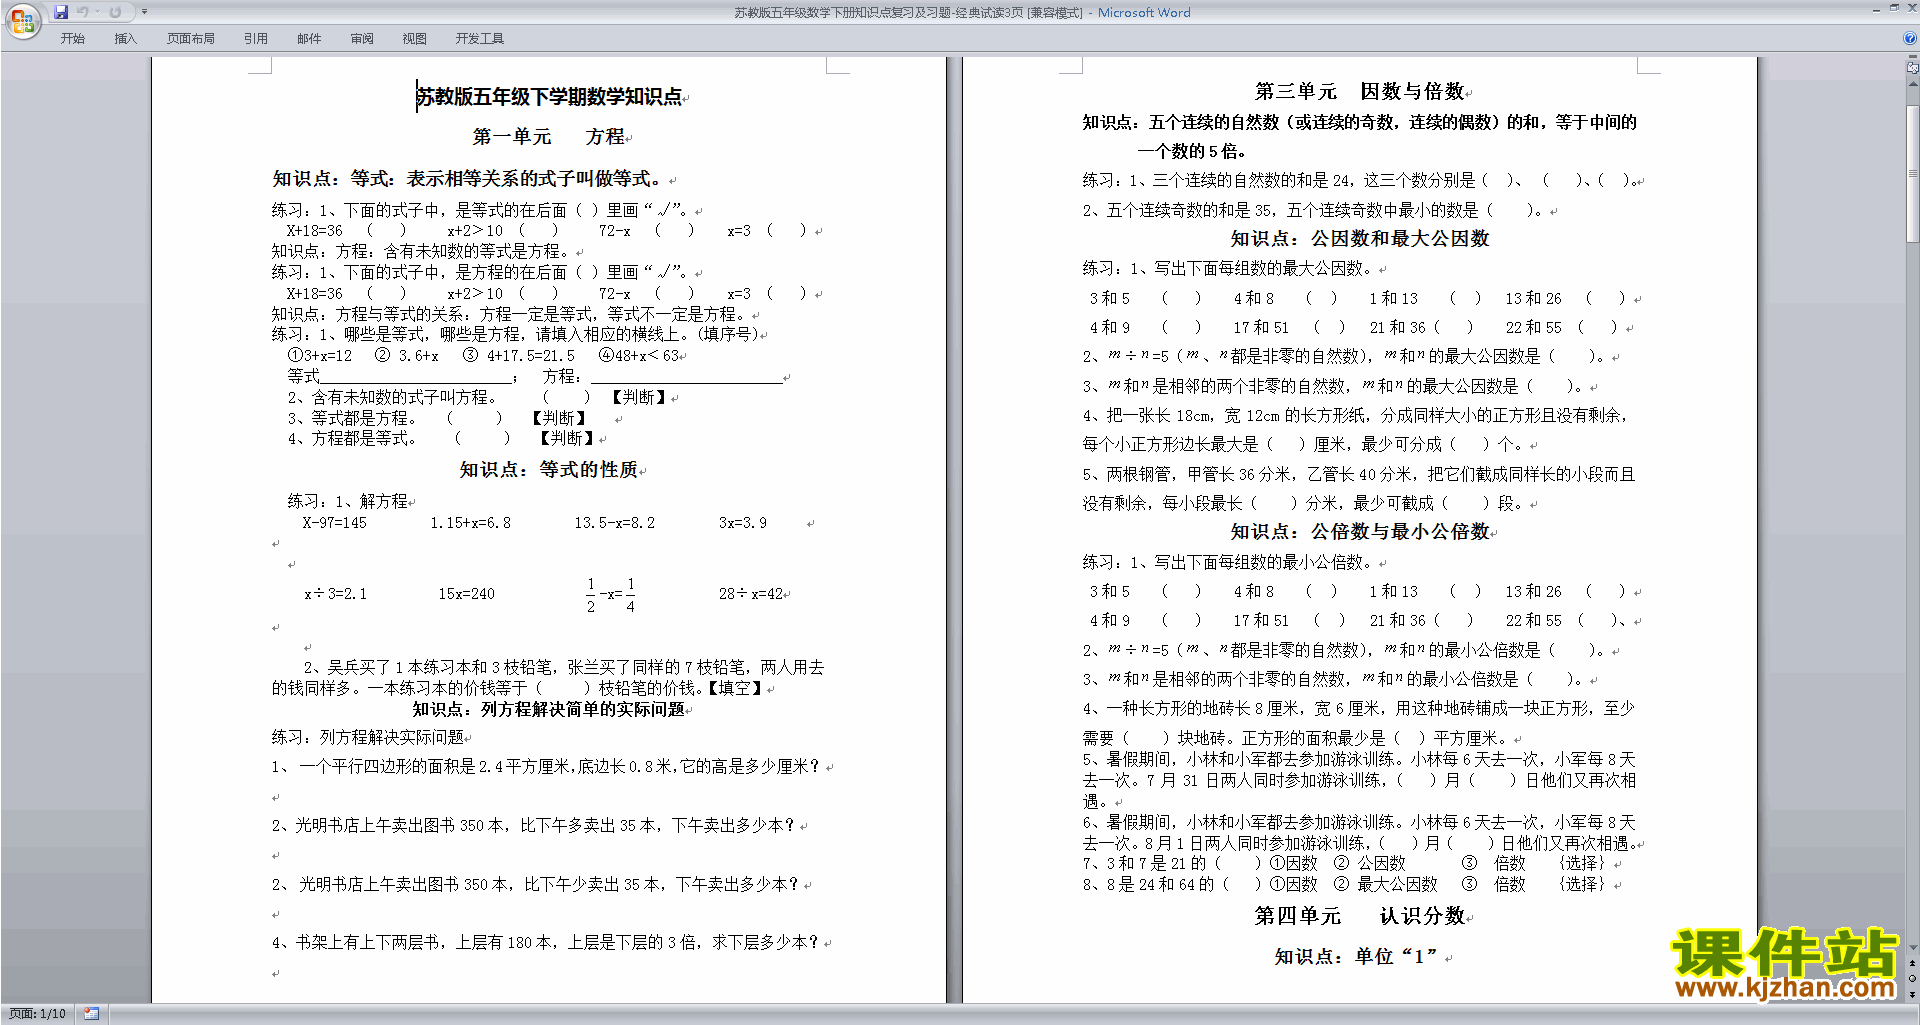Click the line 2、含有未知数的式子叫方程。
The image size is (1920, 1025).
[392, 397]
